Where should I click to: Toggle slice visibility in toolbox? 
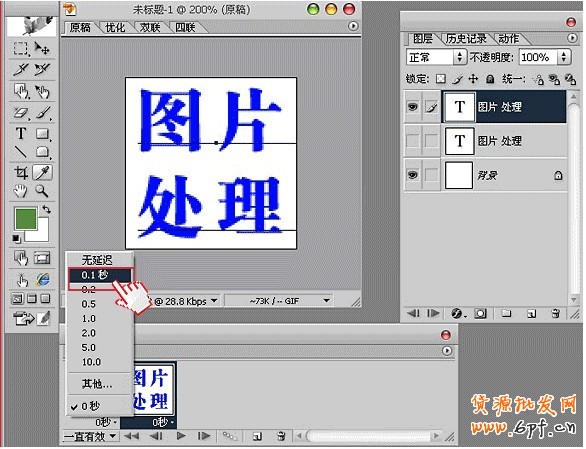coord(42,258)
